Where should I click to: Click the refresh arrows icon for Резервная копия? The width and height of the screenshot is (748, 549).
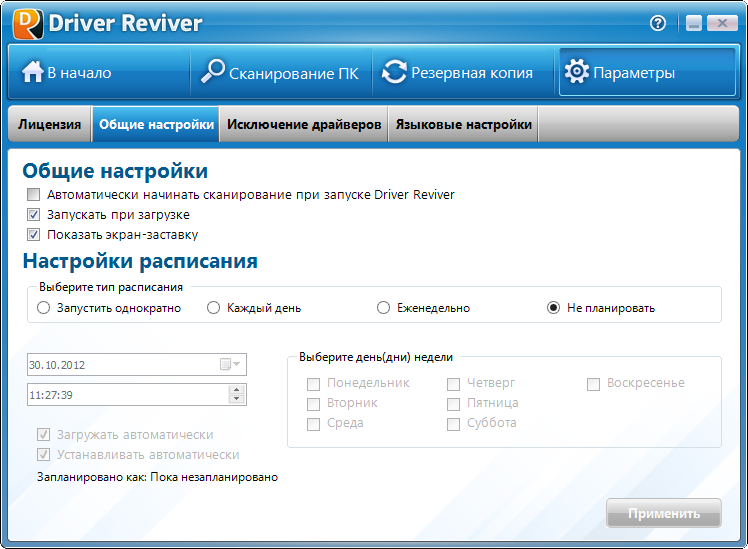tap(395, 72)
